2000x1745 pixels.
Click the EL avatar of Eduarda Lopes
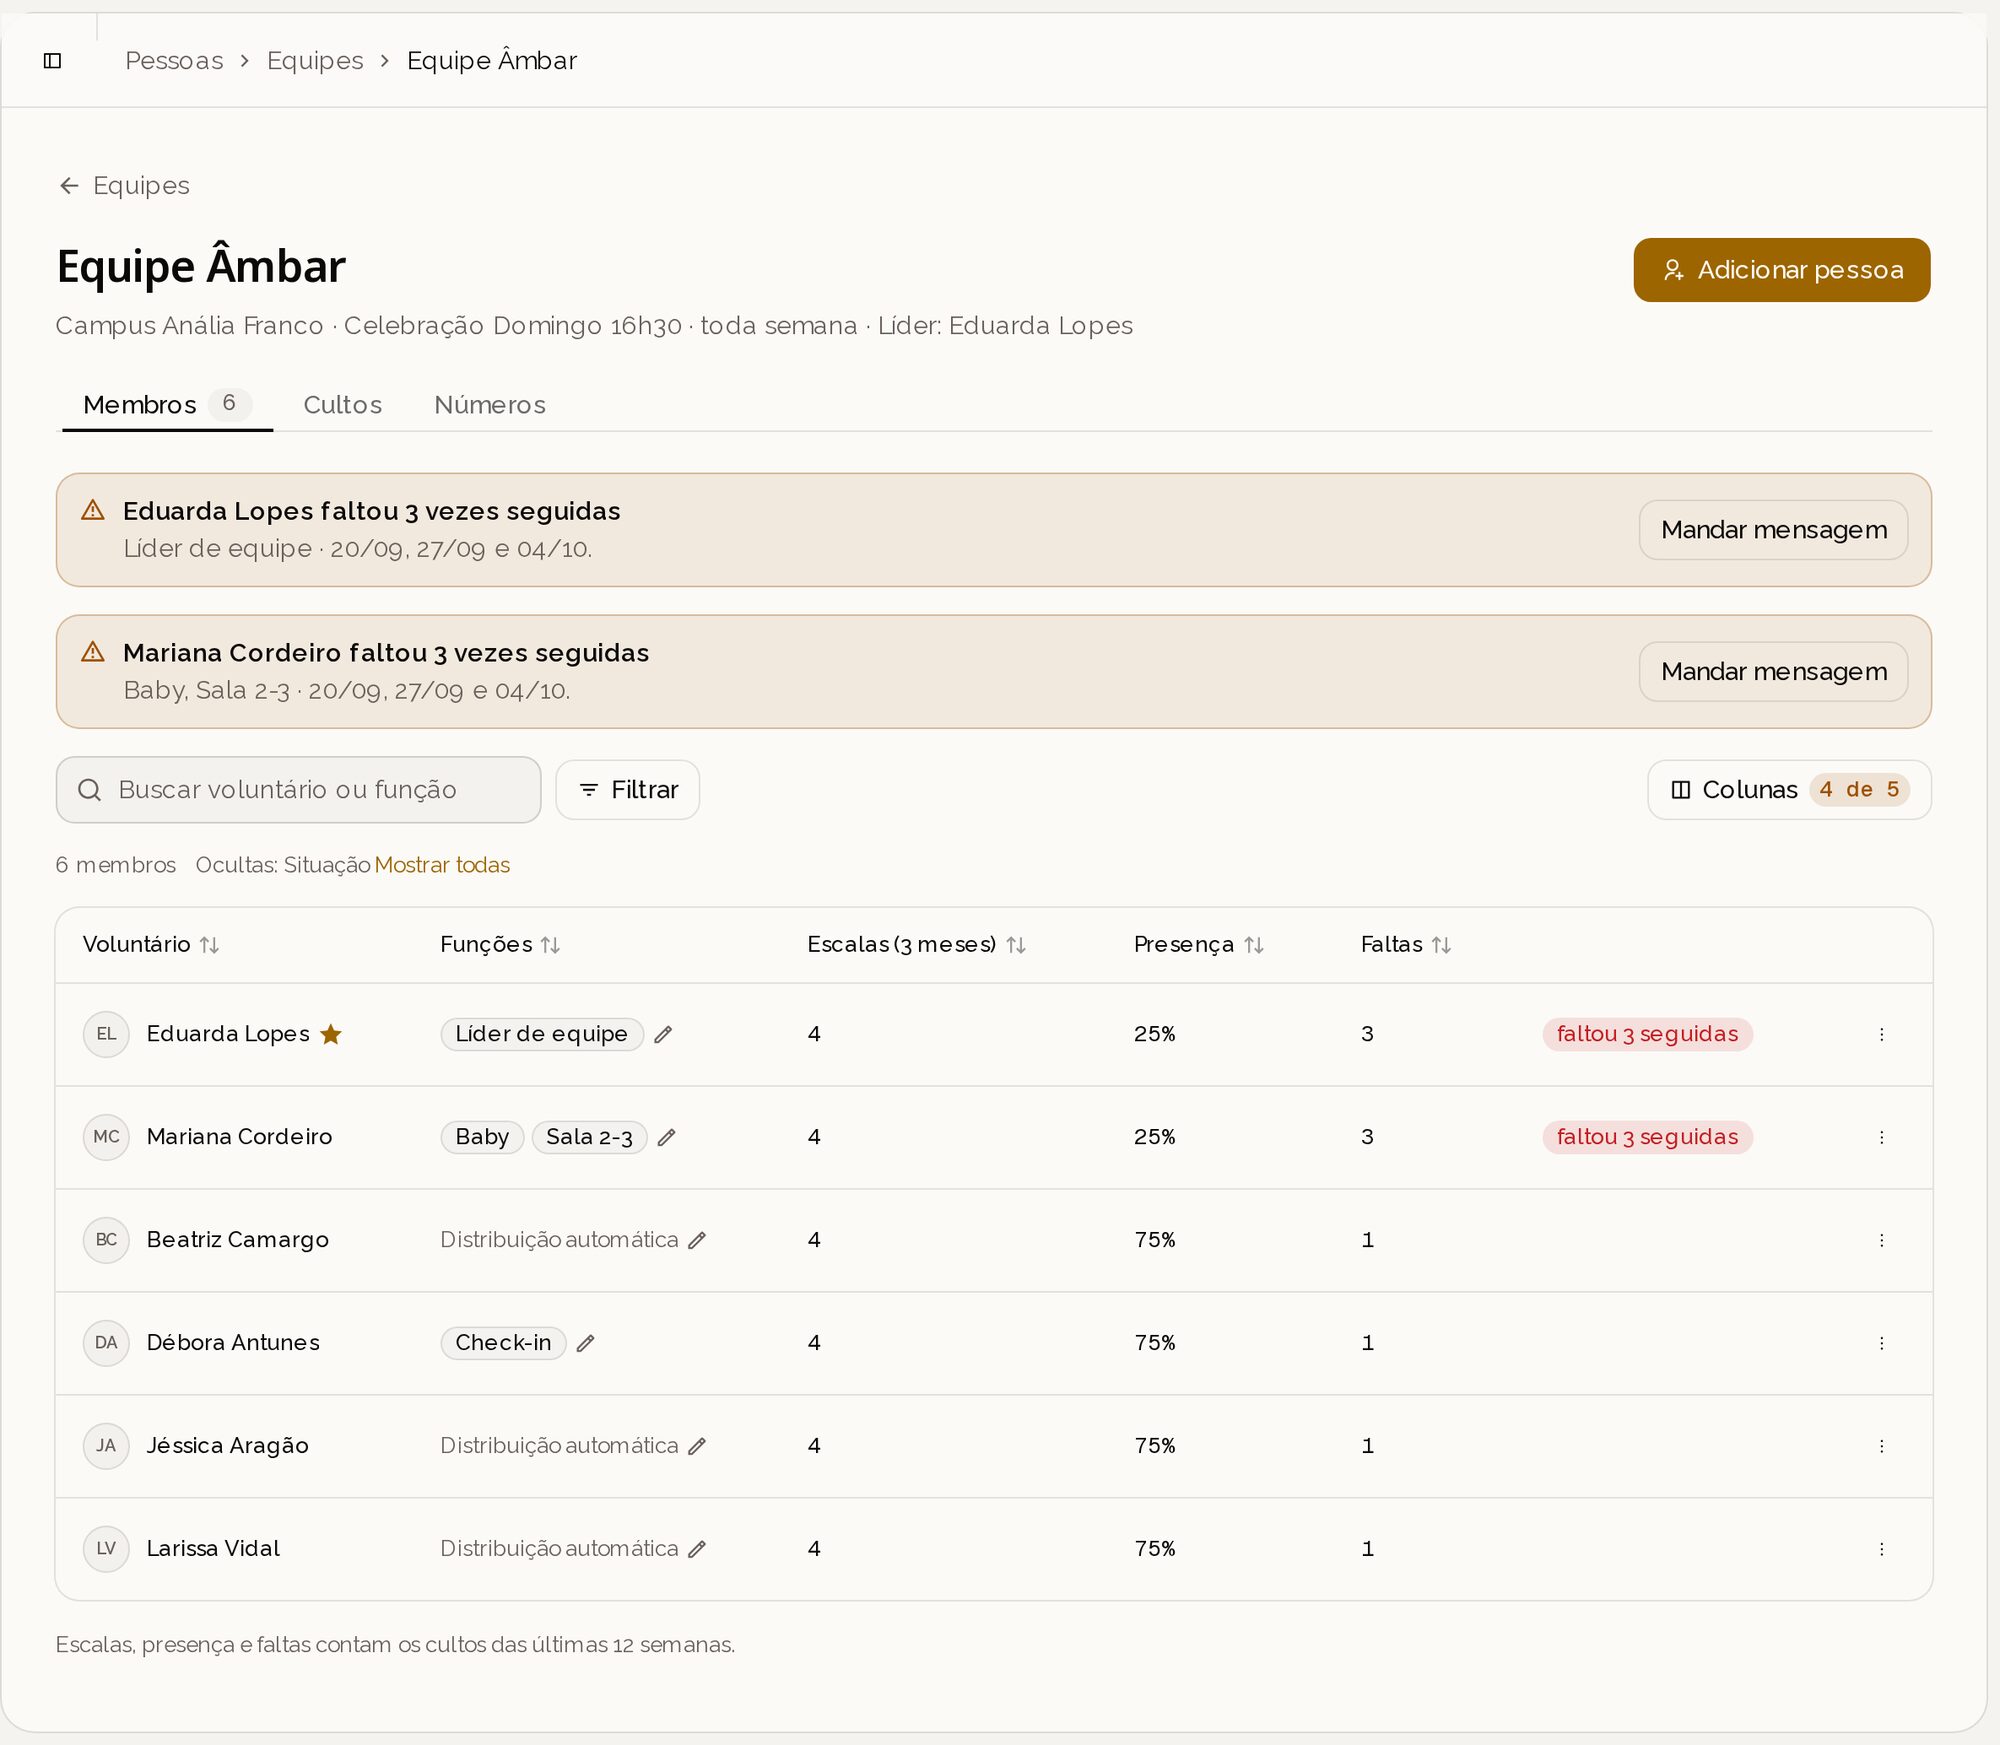pos(106,1035)
